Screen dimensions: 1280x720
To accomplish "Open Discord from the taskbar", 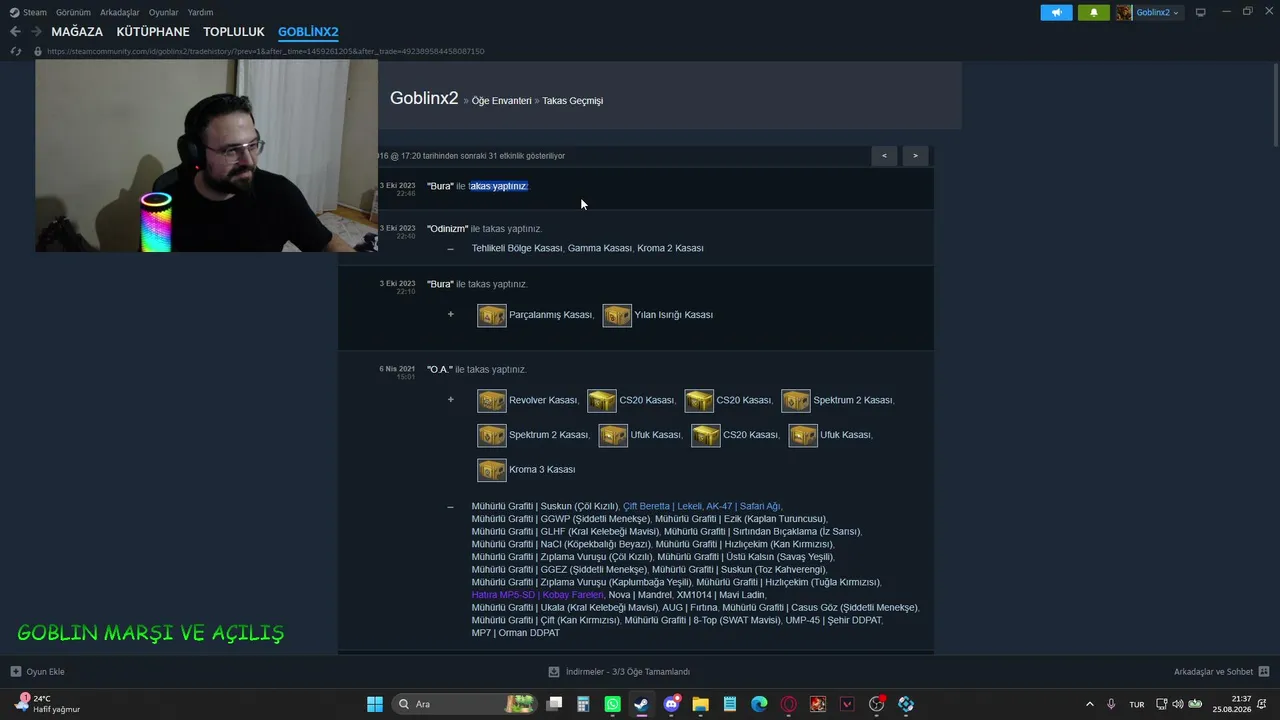I will point(672,704).
